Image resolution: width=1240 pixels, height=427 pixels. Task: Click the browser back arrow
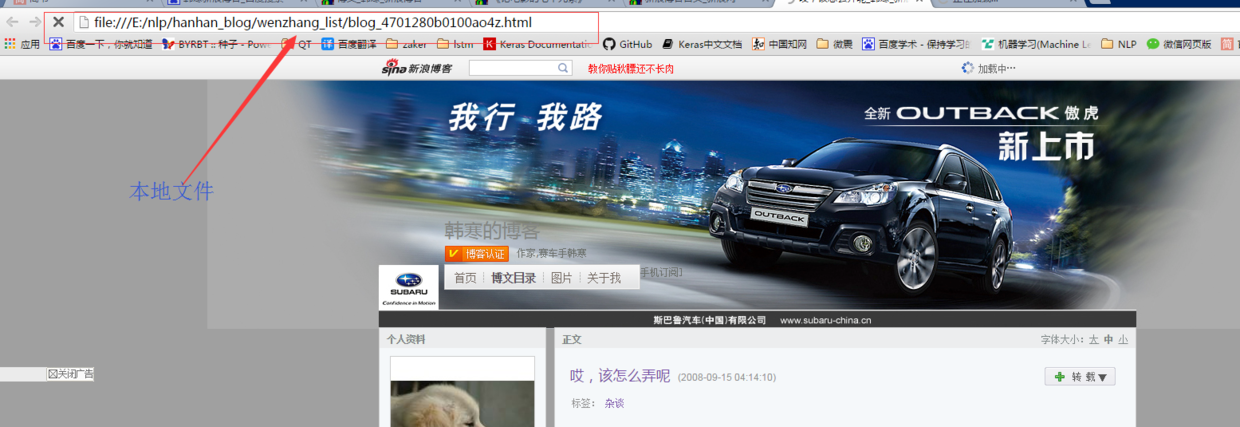coord(13,22)
